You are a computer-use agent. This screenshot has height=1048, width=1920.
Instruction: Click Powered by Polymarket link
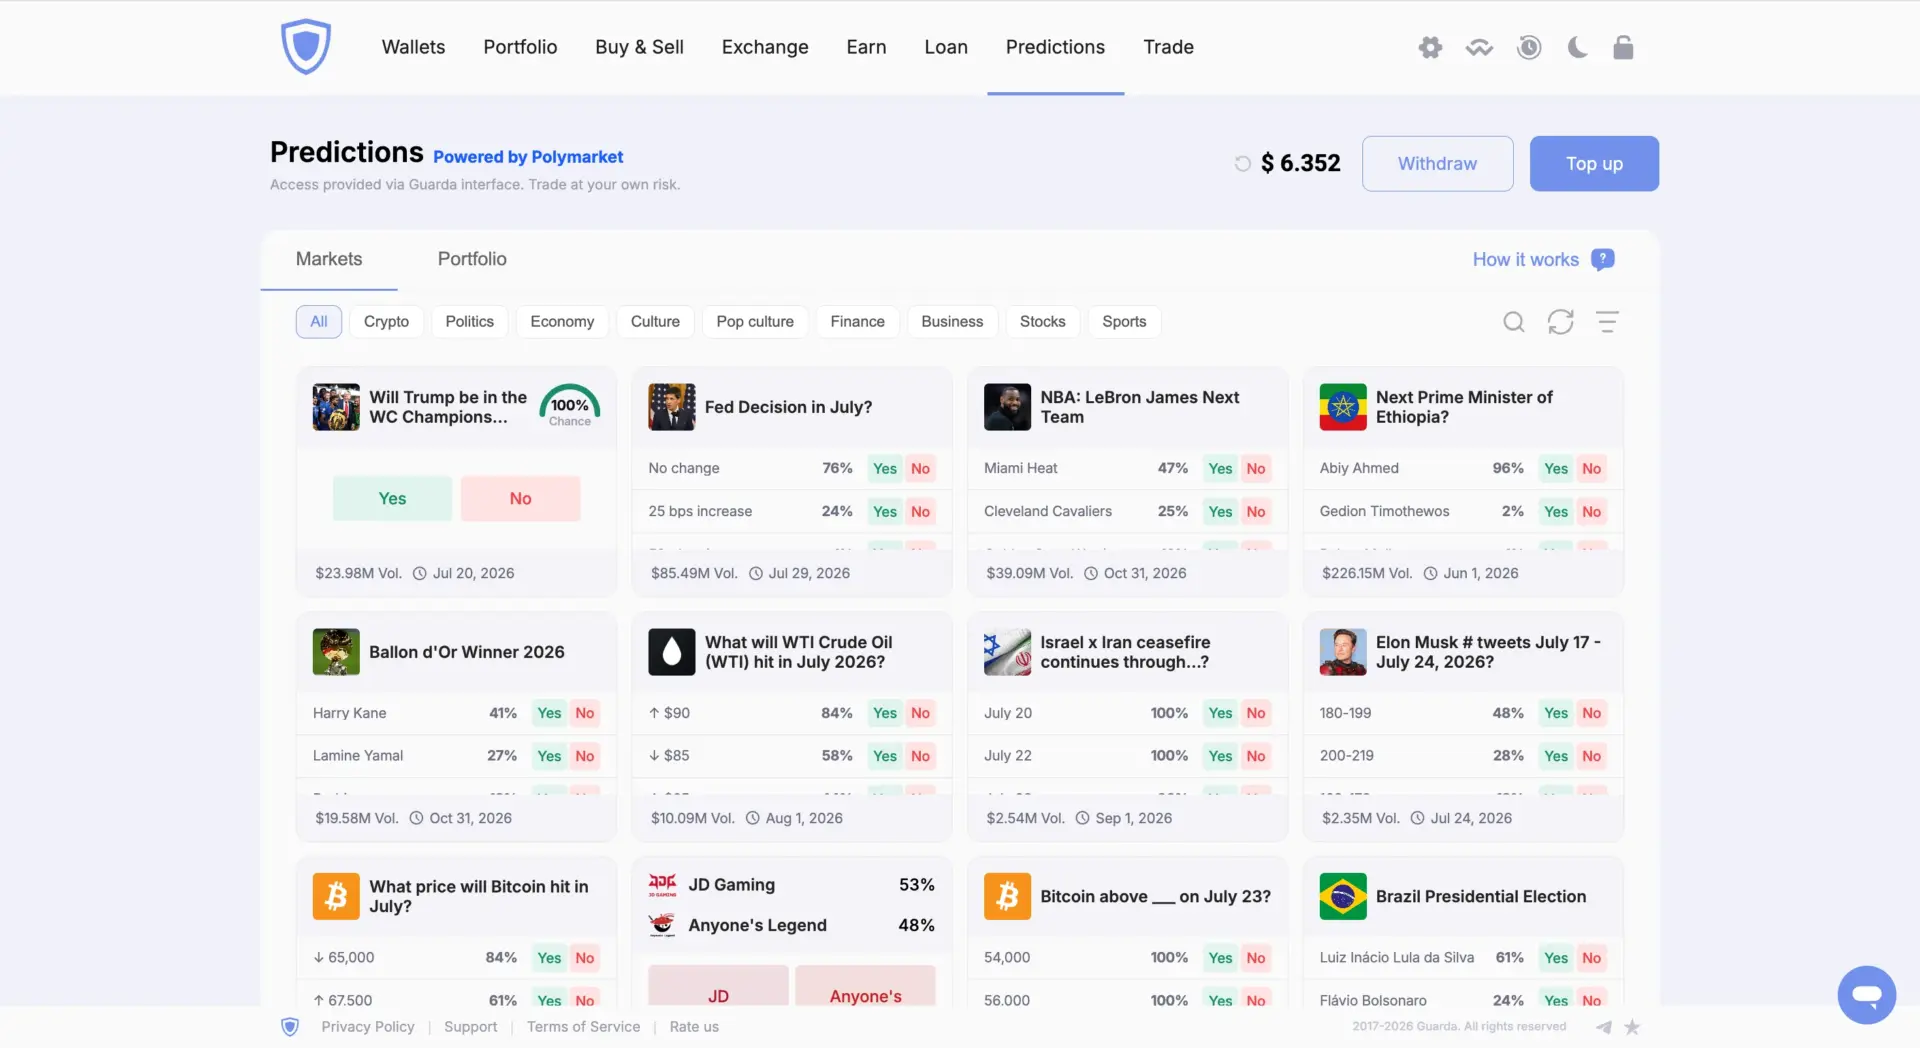click(x=528, y=157)
